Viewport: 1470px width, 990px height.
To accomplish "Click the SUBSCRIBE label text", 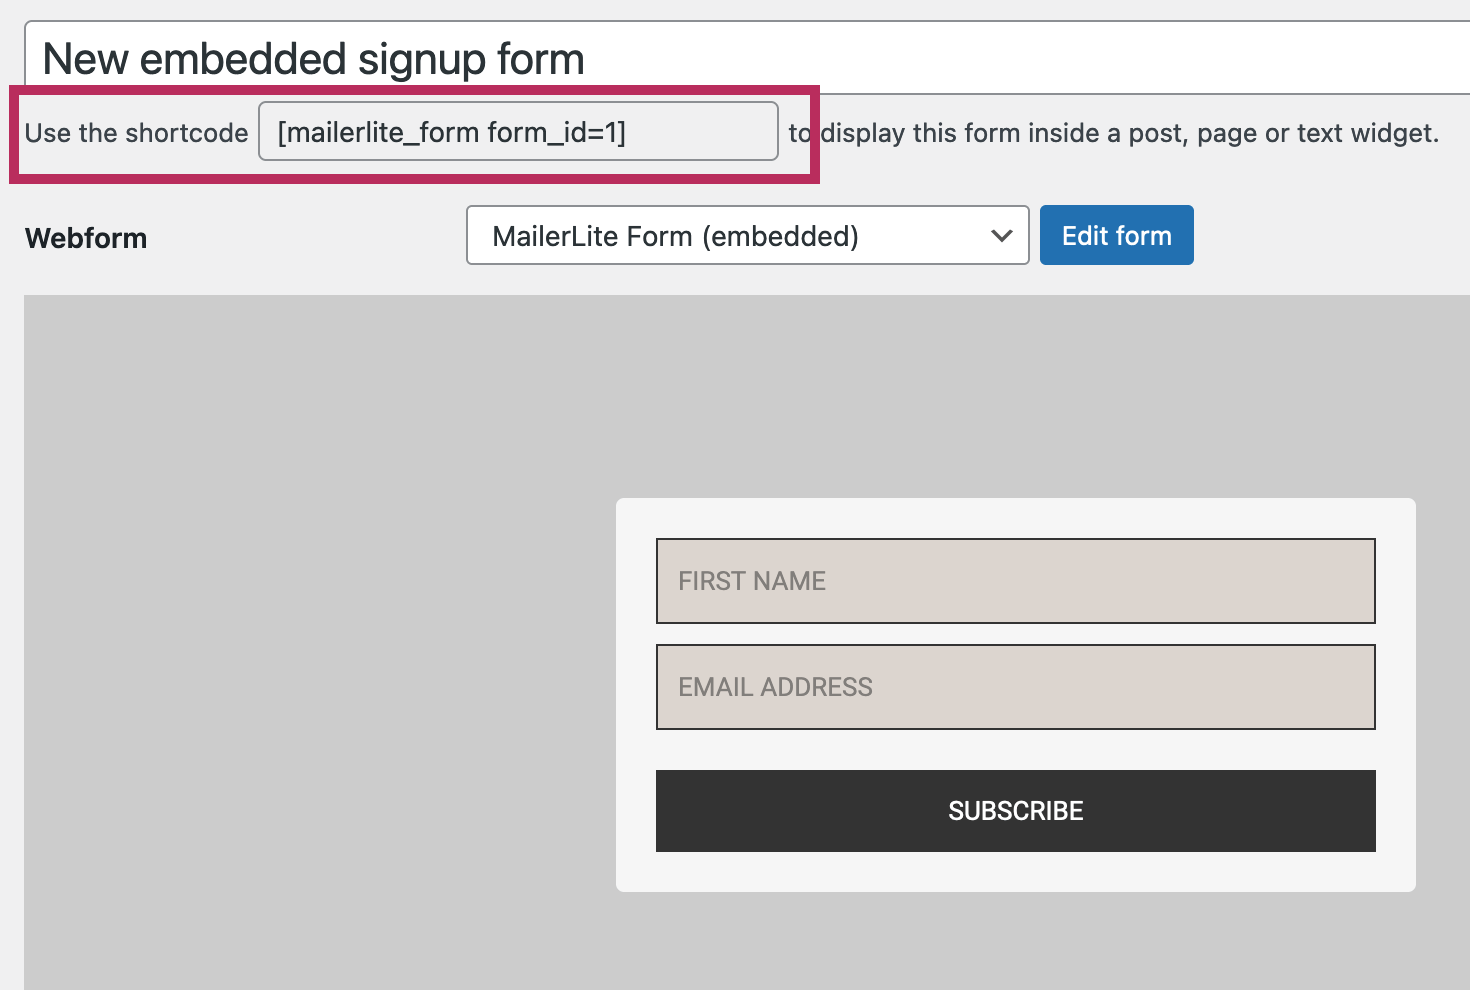I will point(1015,811).
